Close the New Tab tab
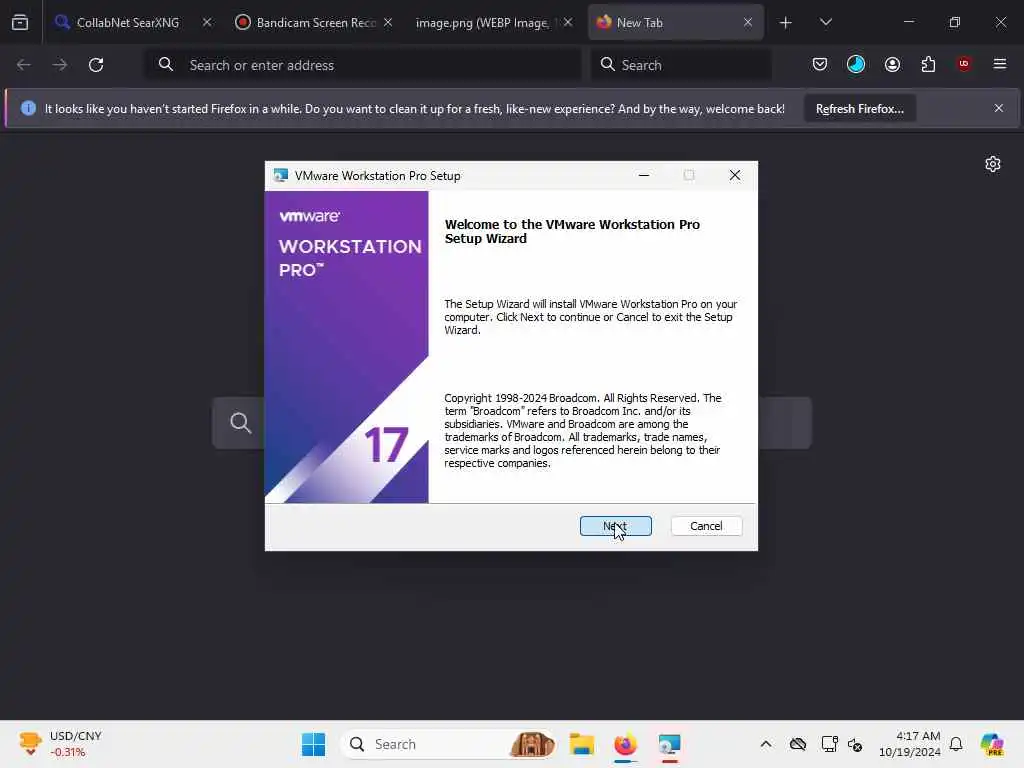 point(748,22)
